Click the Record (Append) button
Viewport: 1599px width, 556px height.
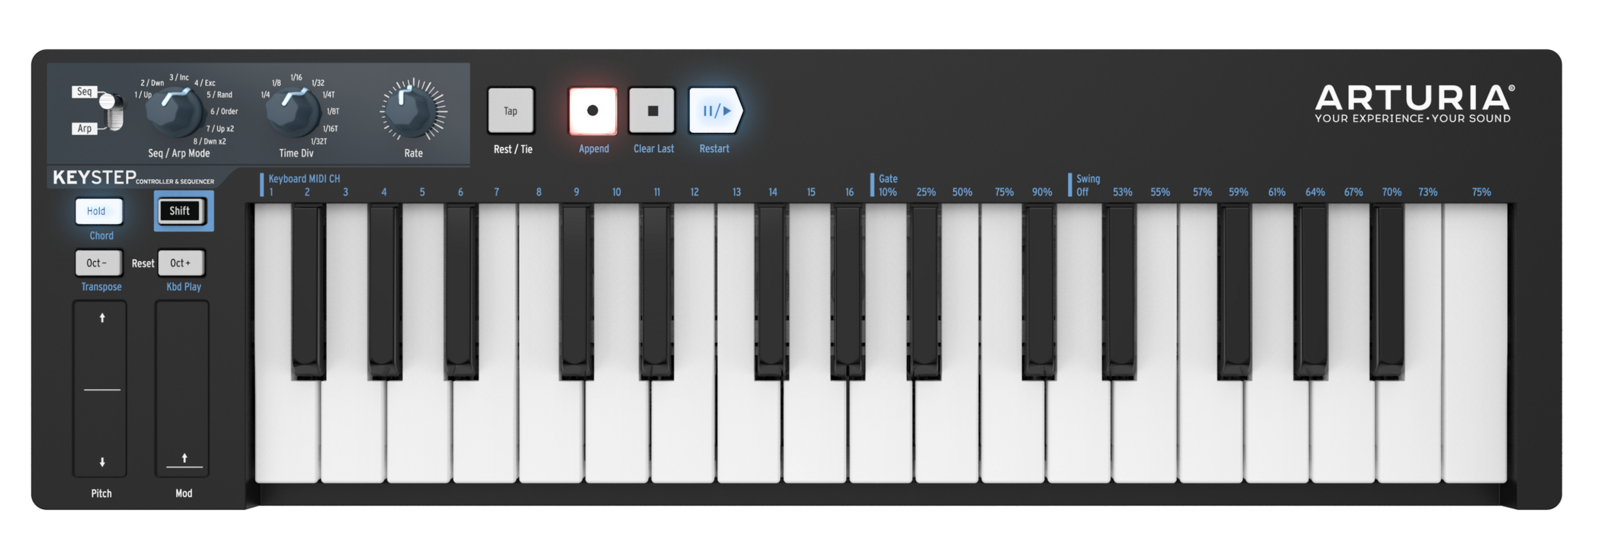[593, 111]
